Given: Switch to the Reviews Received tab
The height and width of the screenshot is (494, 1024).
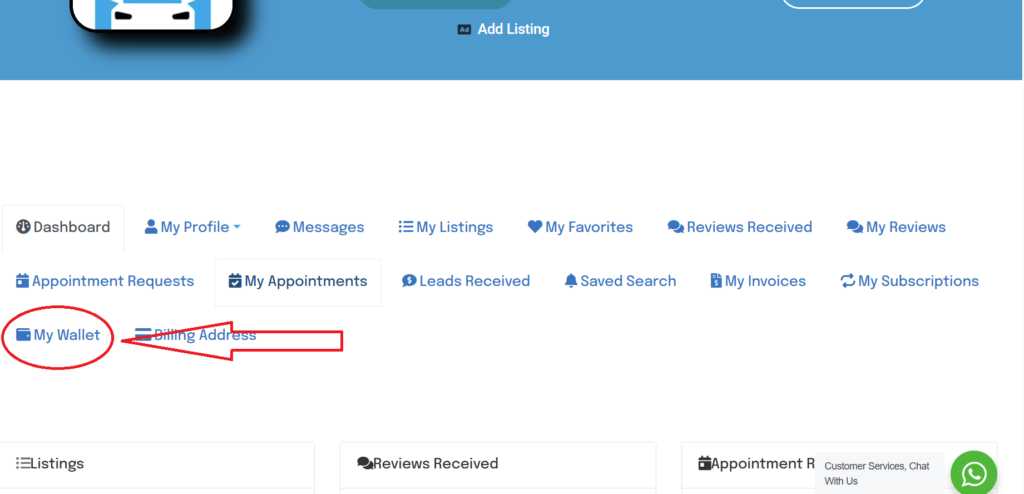Looking at the screenshot, I should coord(740,227).
